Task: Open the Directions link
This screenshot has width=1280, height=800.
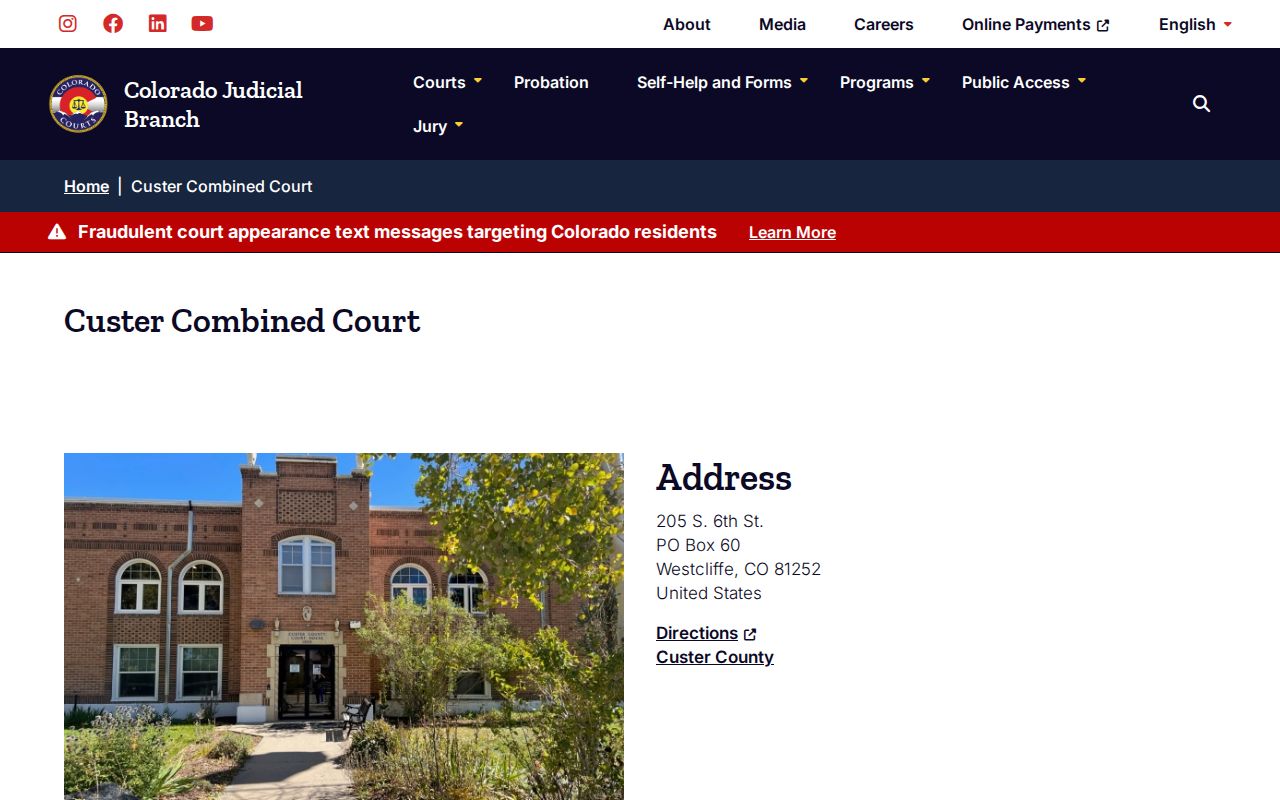Action: coord(697,633)
